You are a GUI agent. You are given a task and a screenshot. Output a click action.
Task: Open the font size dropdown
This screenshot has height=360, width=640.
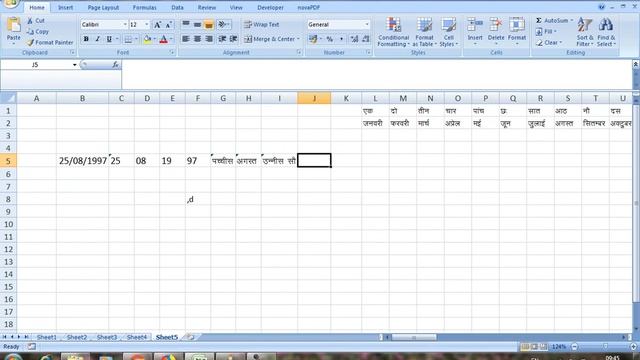[x=147, y=24]
